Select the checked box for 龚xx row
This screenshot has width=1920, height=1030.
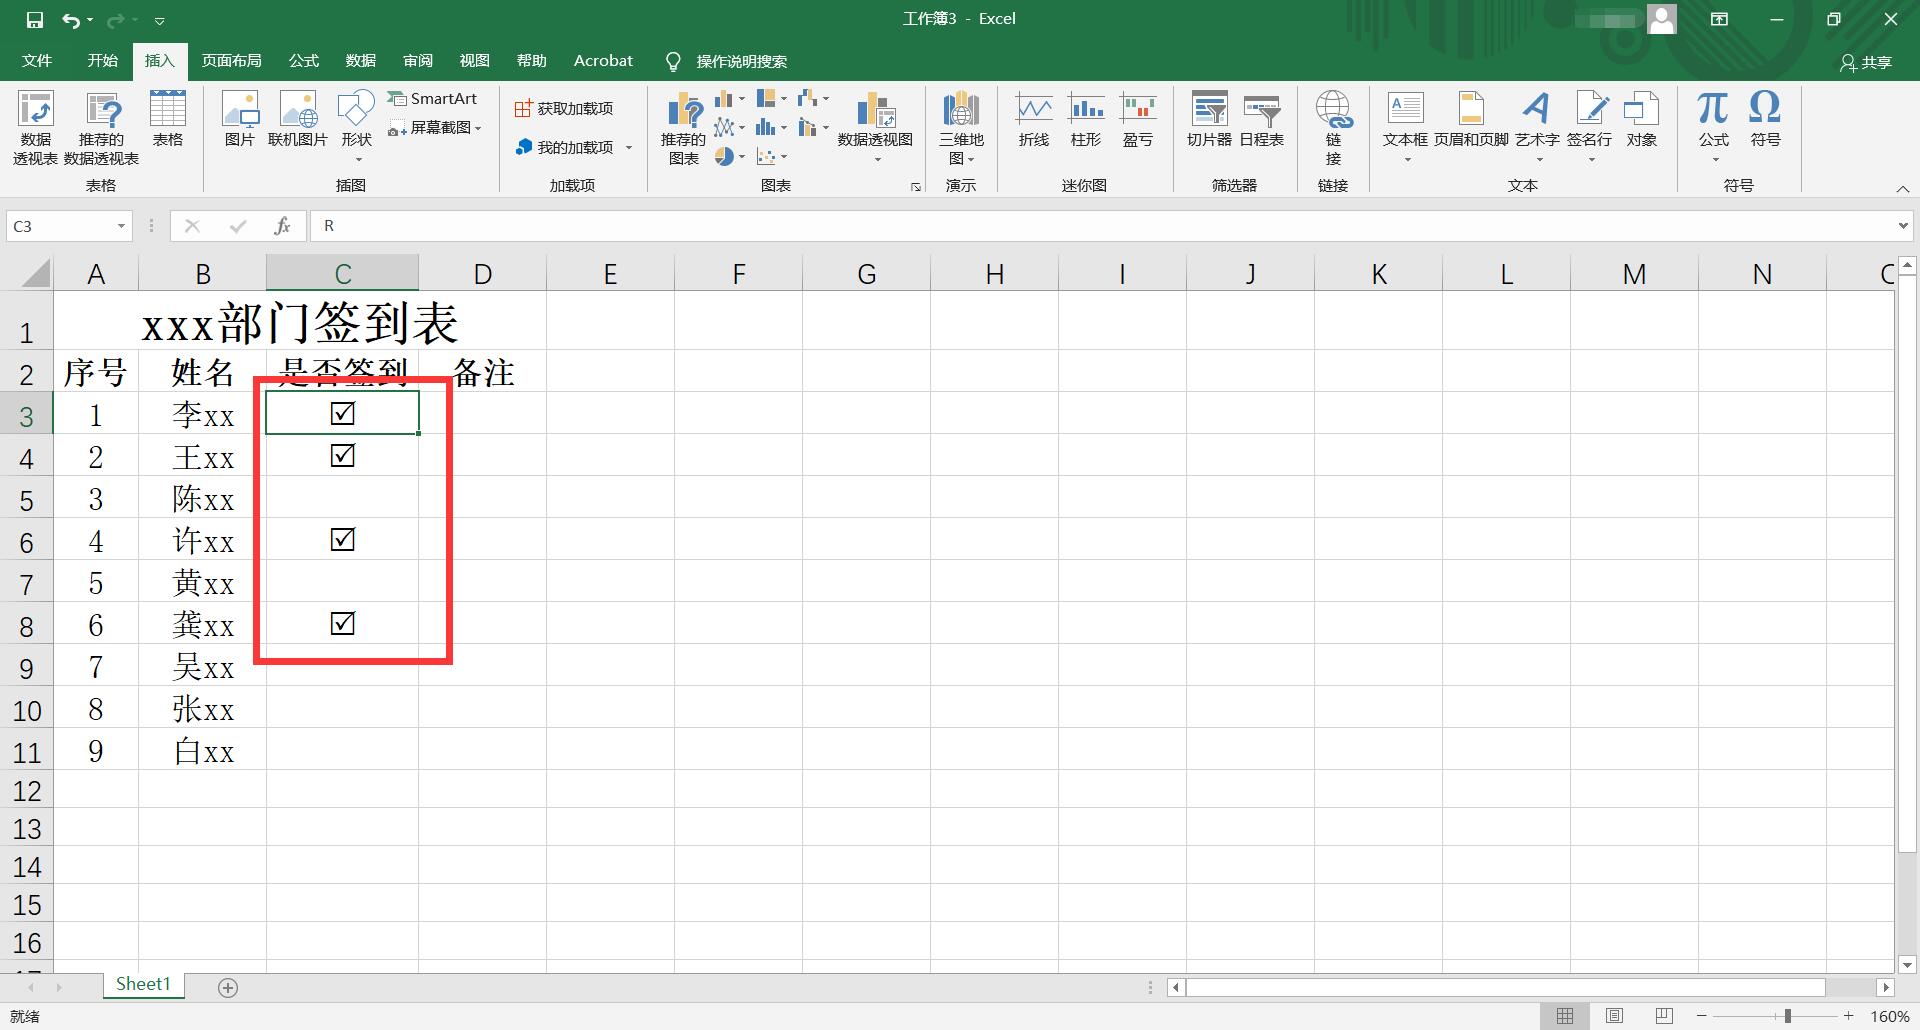[343, 624]
